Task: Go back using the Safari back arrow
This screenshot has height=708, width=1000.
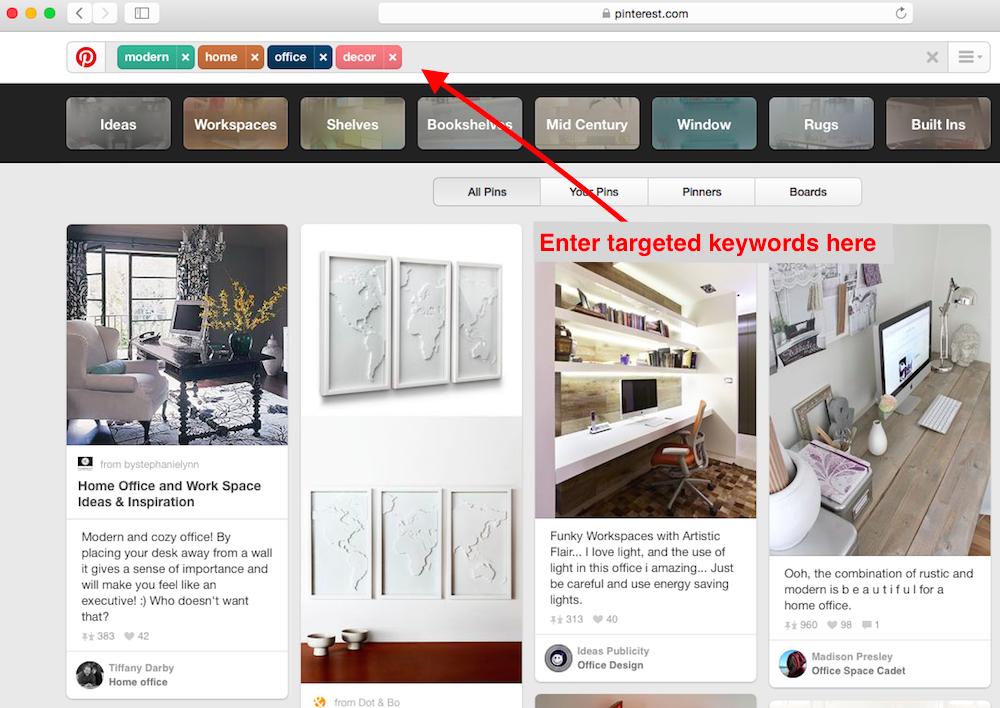Action: (80, 13)
